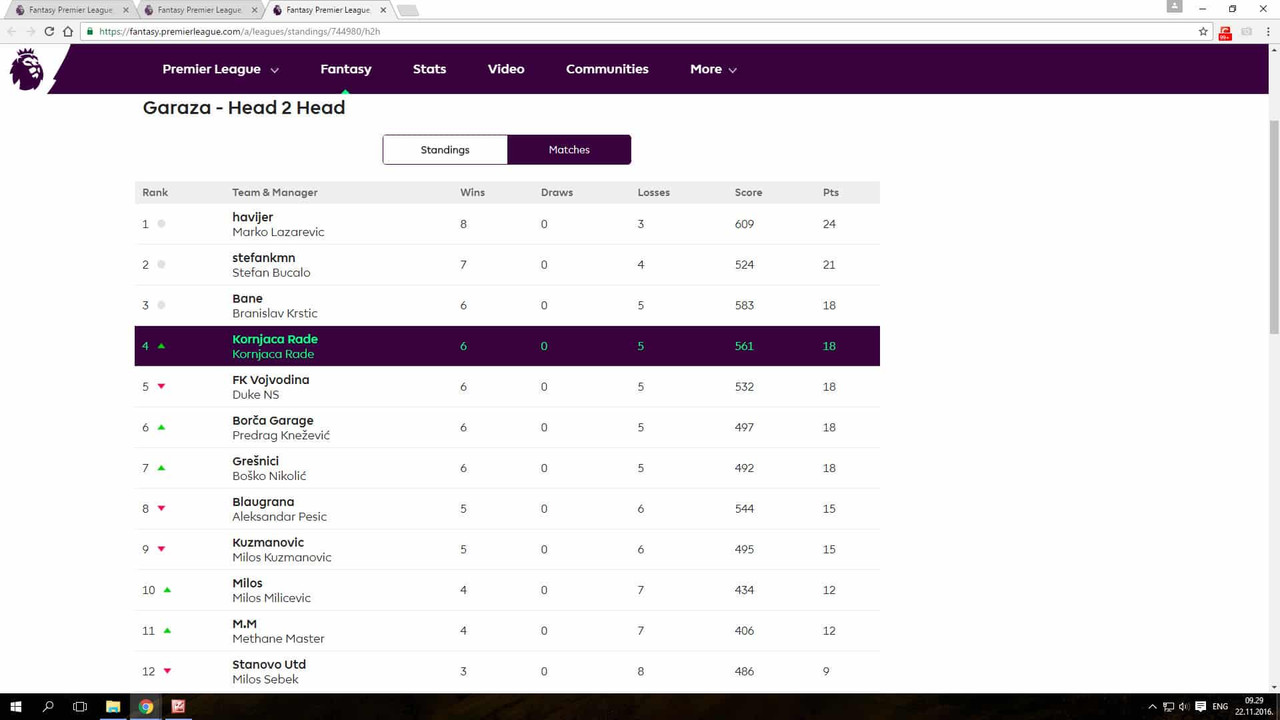
Task: Bookmark this page with the star icon
Action: coord(1204,31)
